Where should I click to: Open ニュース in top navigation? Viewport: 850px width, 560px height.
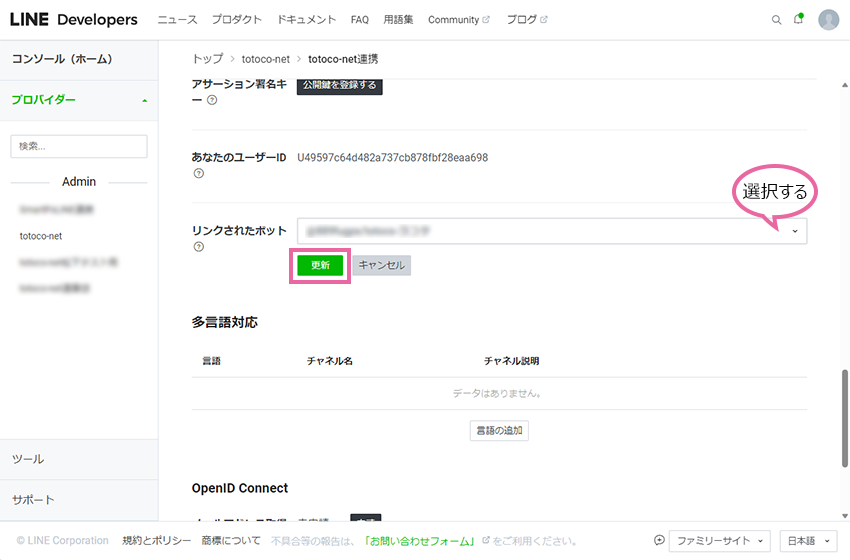point(177,20)
